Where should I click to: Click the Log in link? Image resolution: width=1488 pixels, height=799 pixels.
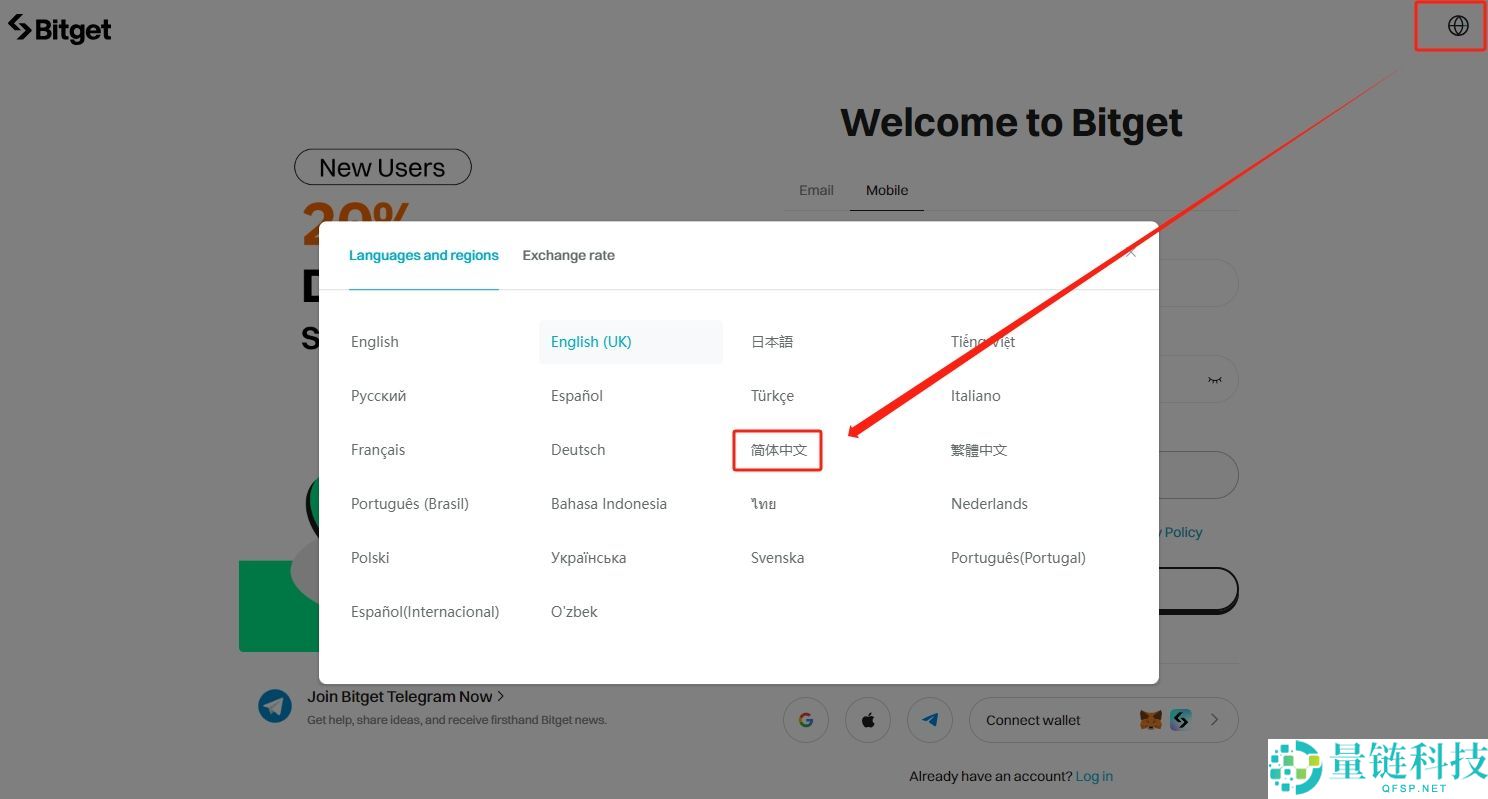point(1094,776)
